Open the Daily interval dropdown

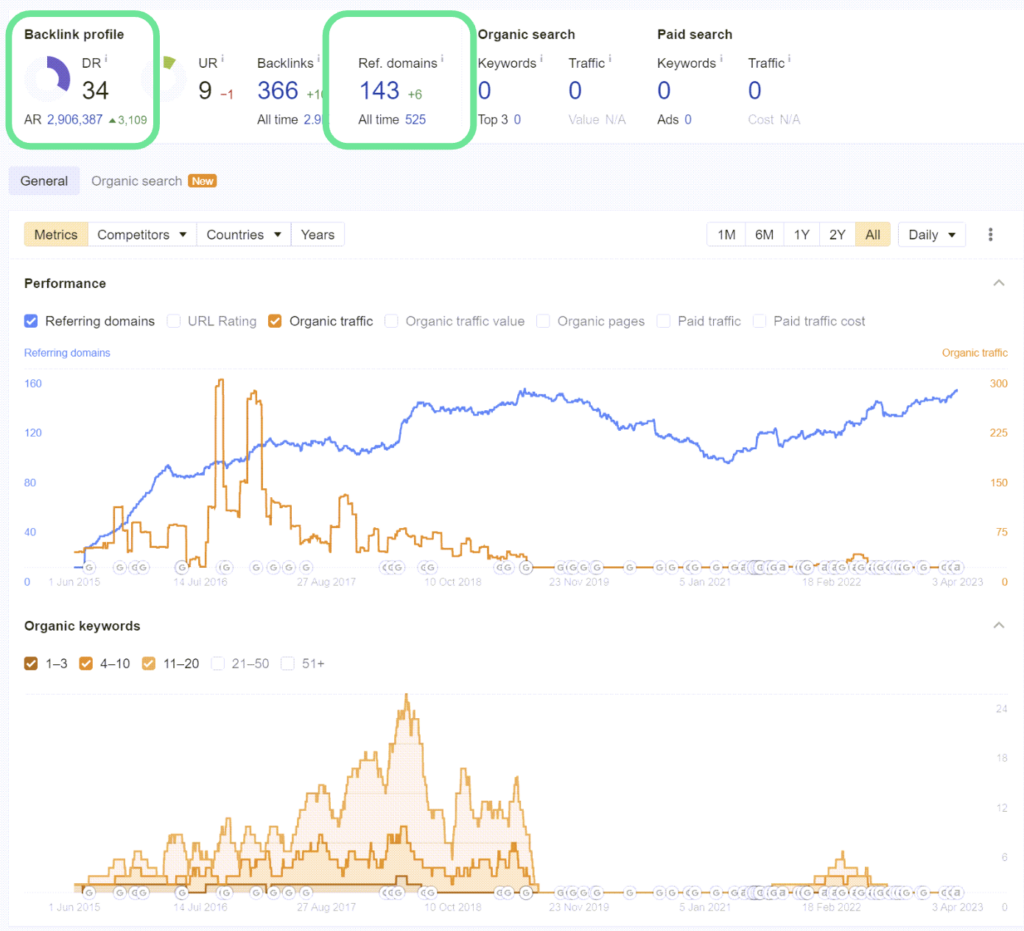[x=931, y=235]
